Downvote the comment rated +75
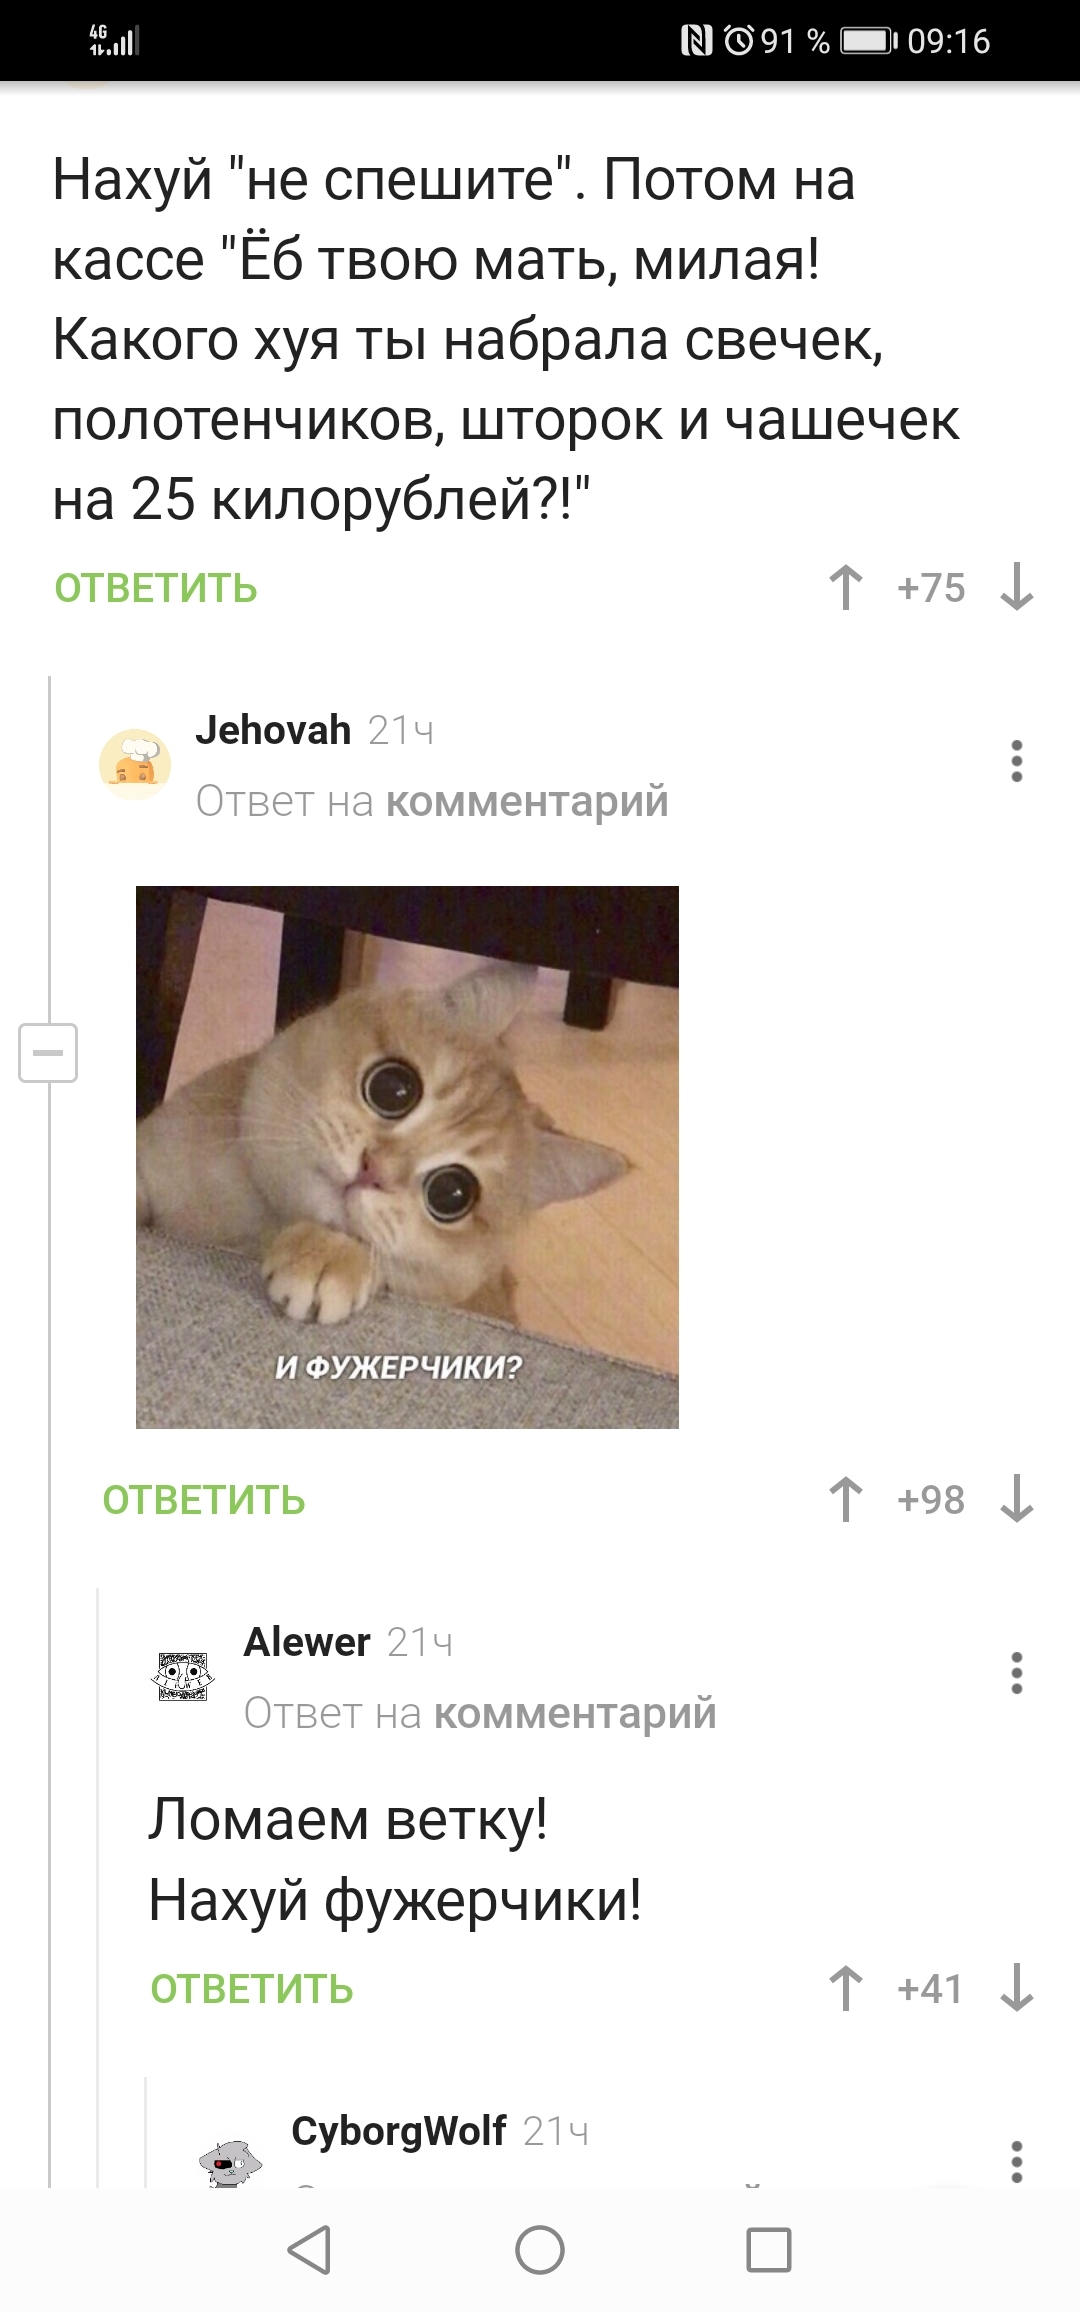This screenshot has height=2312, width=1080. coord(1017,587)
